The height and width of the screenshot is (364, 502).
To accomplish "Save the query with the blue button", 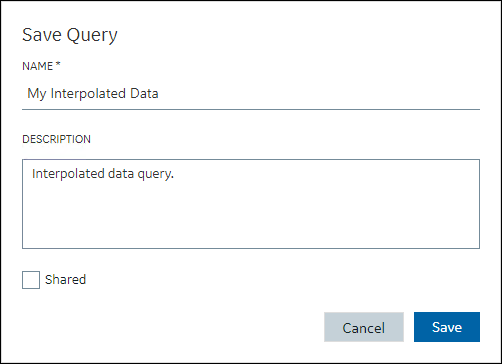I will pyautogui.click(x=447, y=327).
